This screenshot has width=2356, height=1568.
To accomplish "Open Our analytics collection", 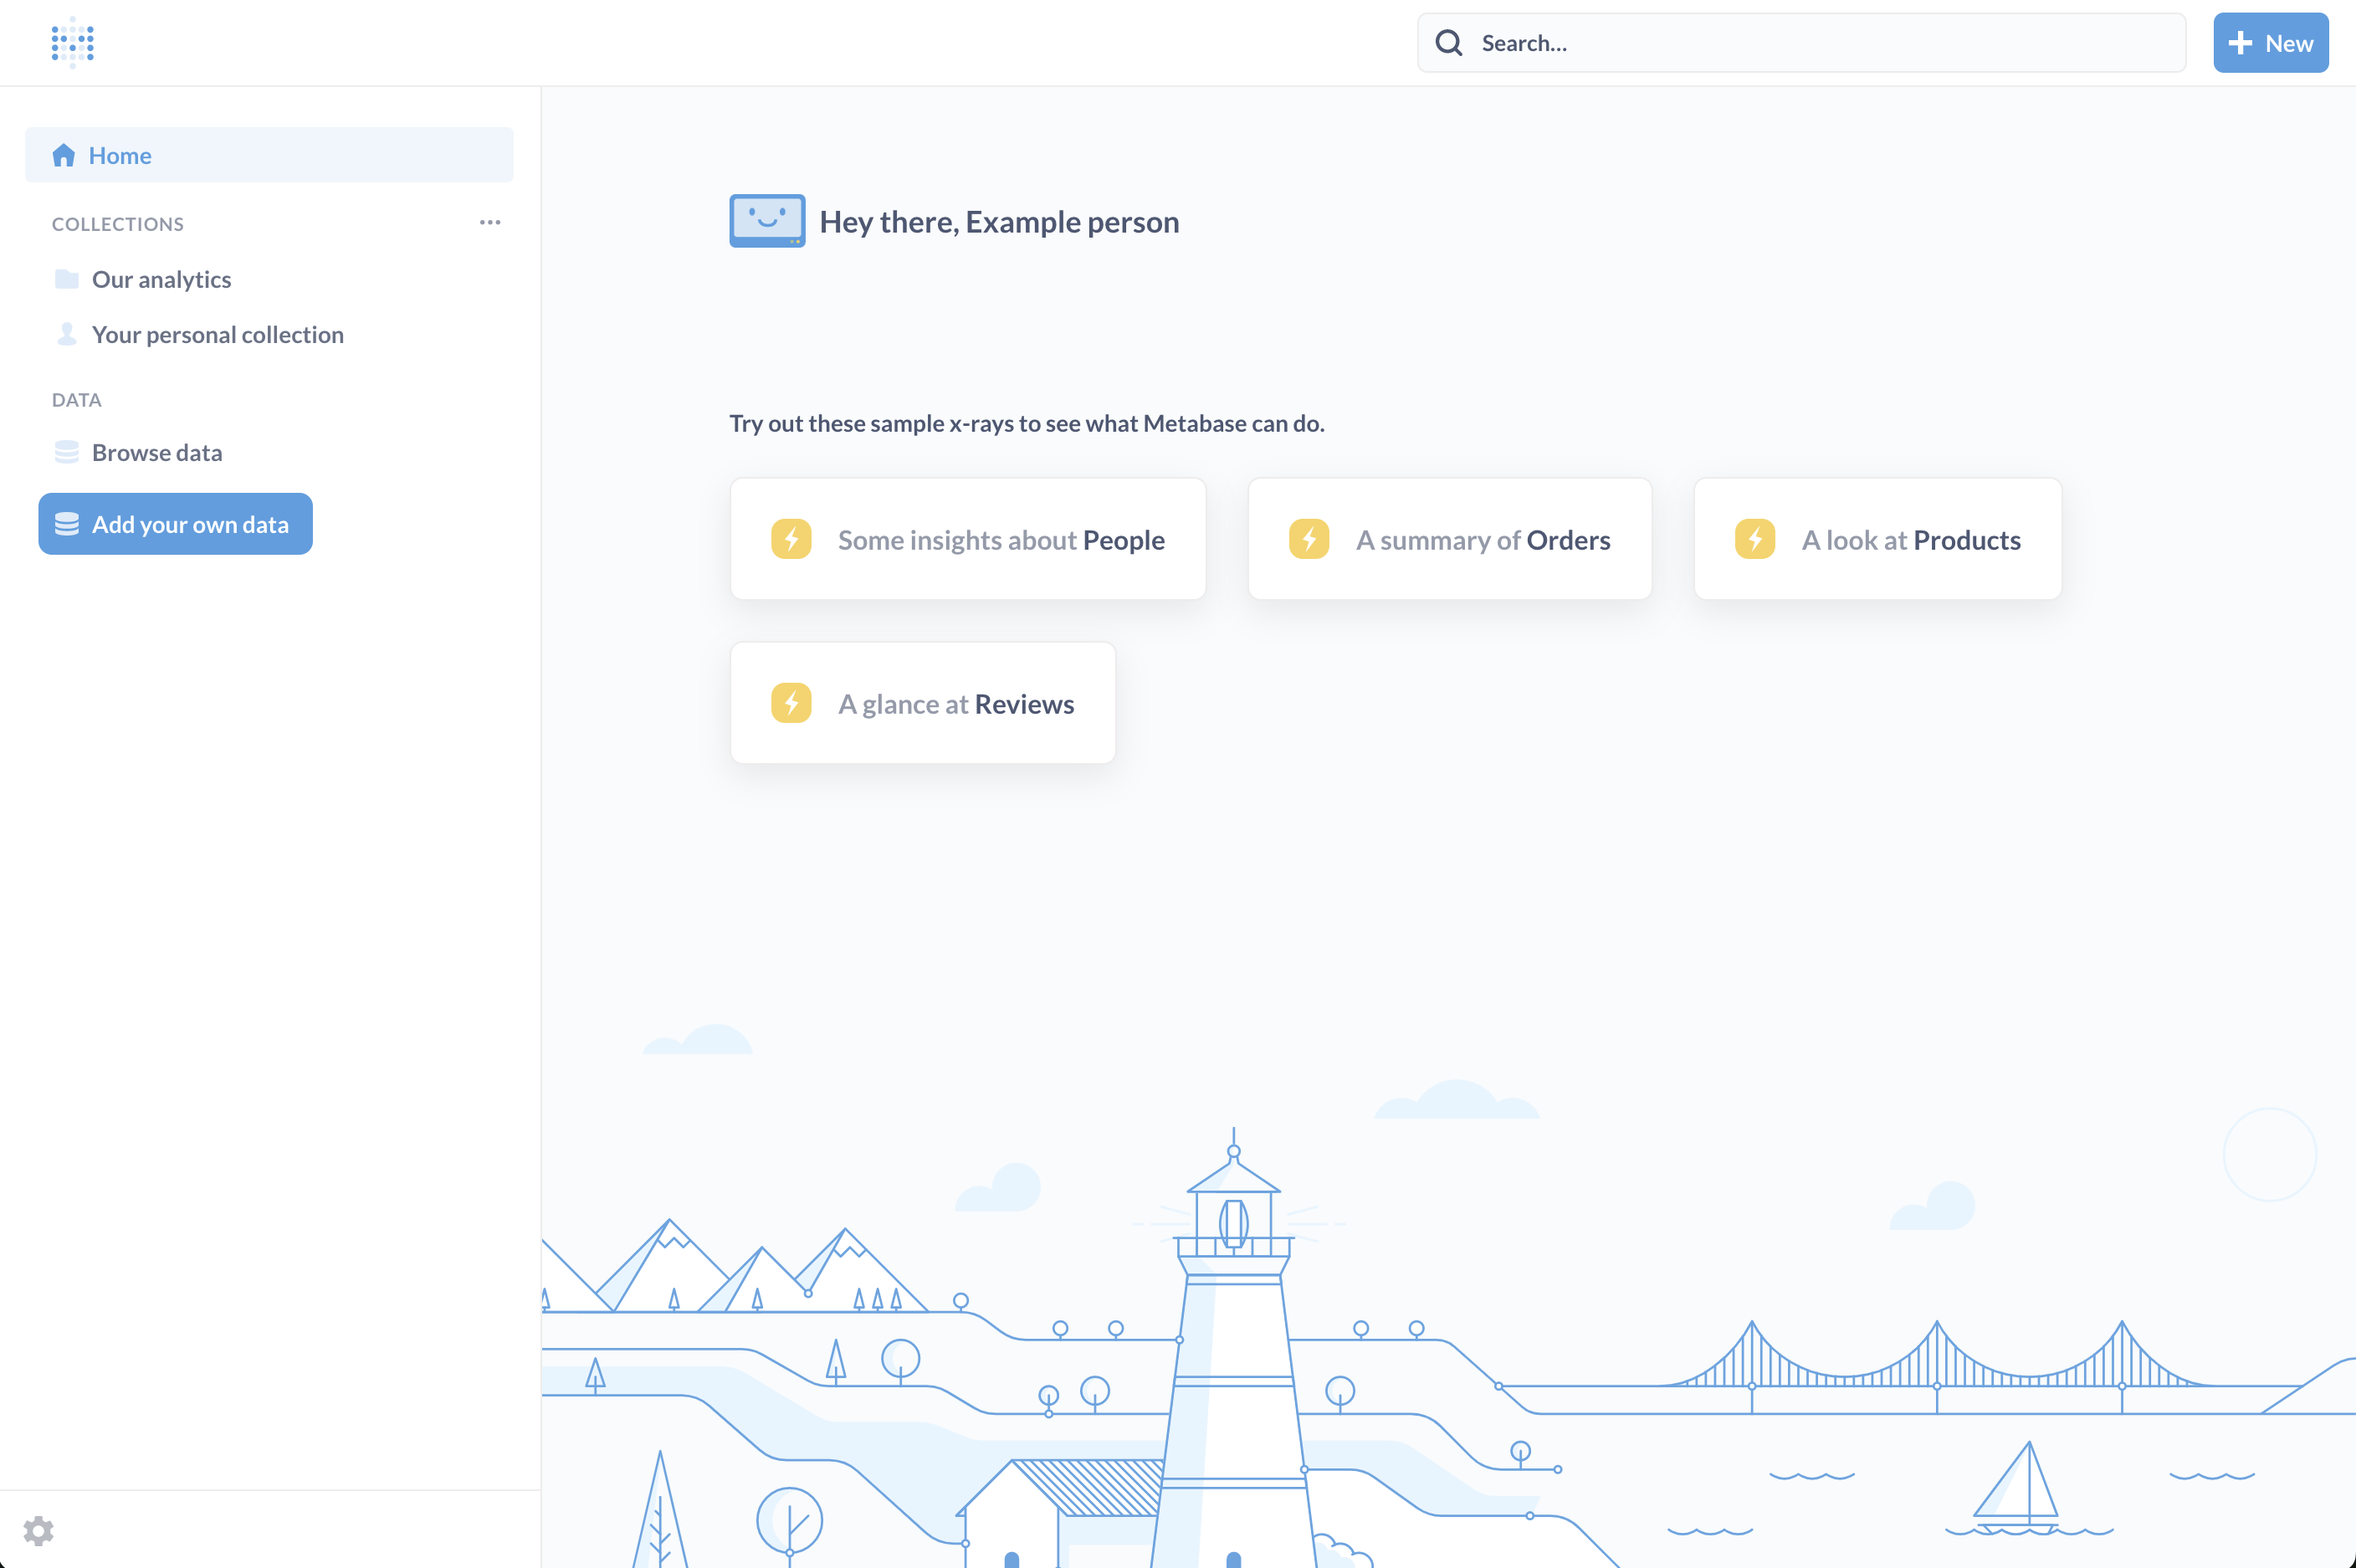I will click(x=161, y=279).
